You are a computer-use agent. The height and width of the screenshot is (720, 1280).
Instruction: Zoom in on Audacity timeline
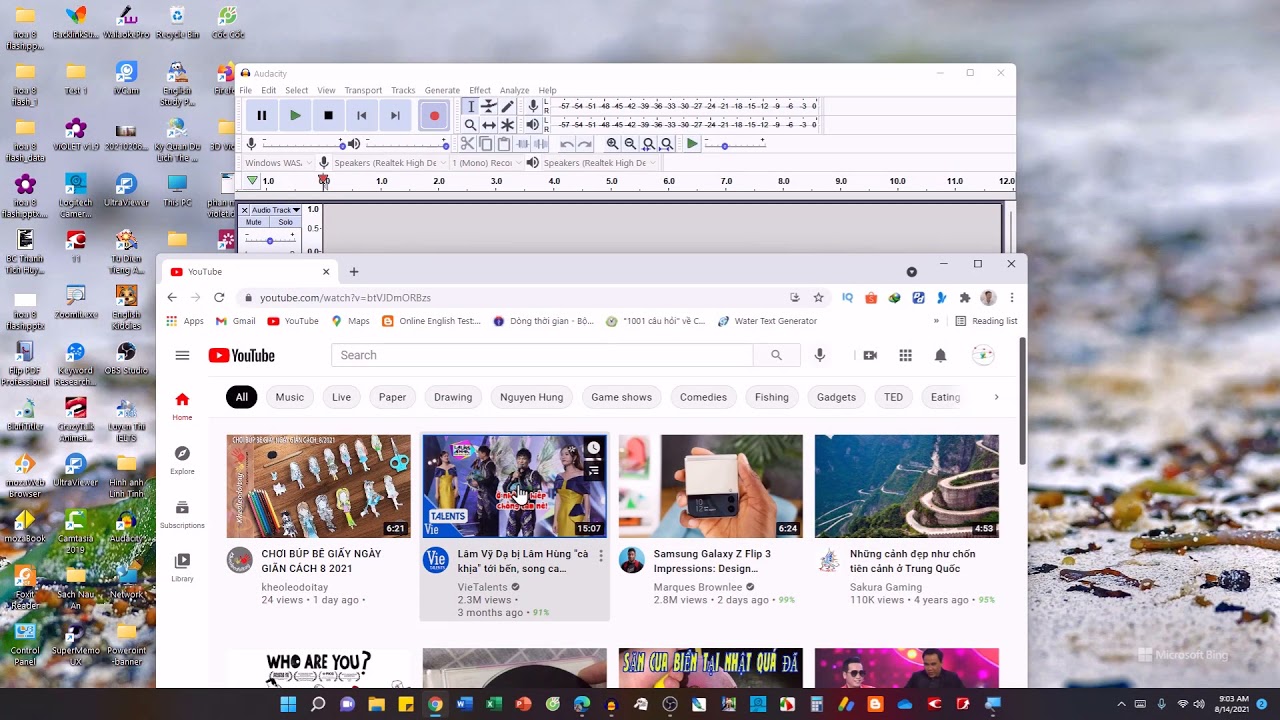pyautogui.click(x=612, y=144)
